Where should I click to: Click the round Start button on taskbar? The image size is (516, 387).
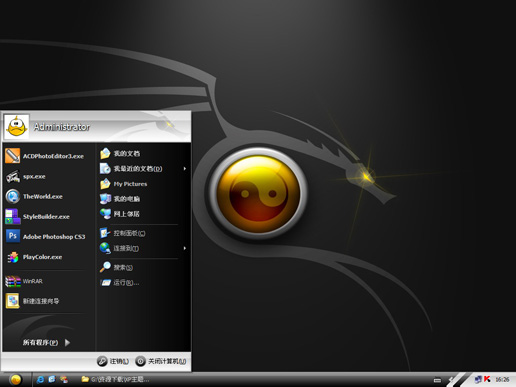[15, 380]
